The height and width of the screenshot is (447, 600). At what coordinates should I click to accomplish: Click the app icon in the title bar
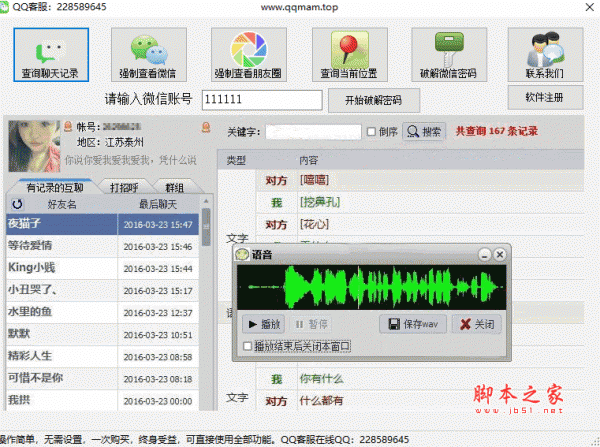coord(4,7)
